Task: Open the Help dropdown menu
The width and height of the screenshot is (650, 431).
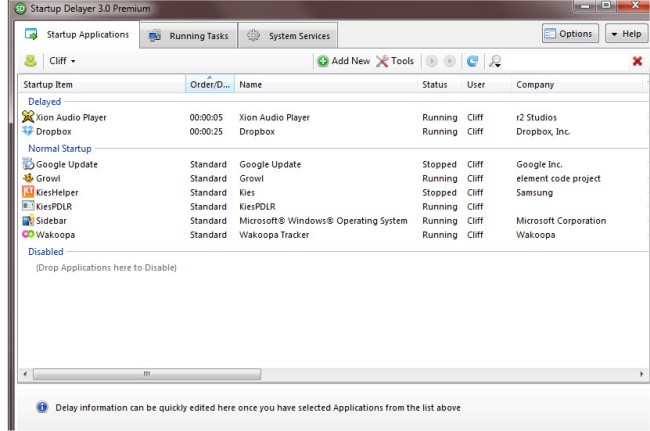Action: pyautogui.click(x=626, y=34)
